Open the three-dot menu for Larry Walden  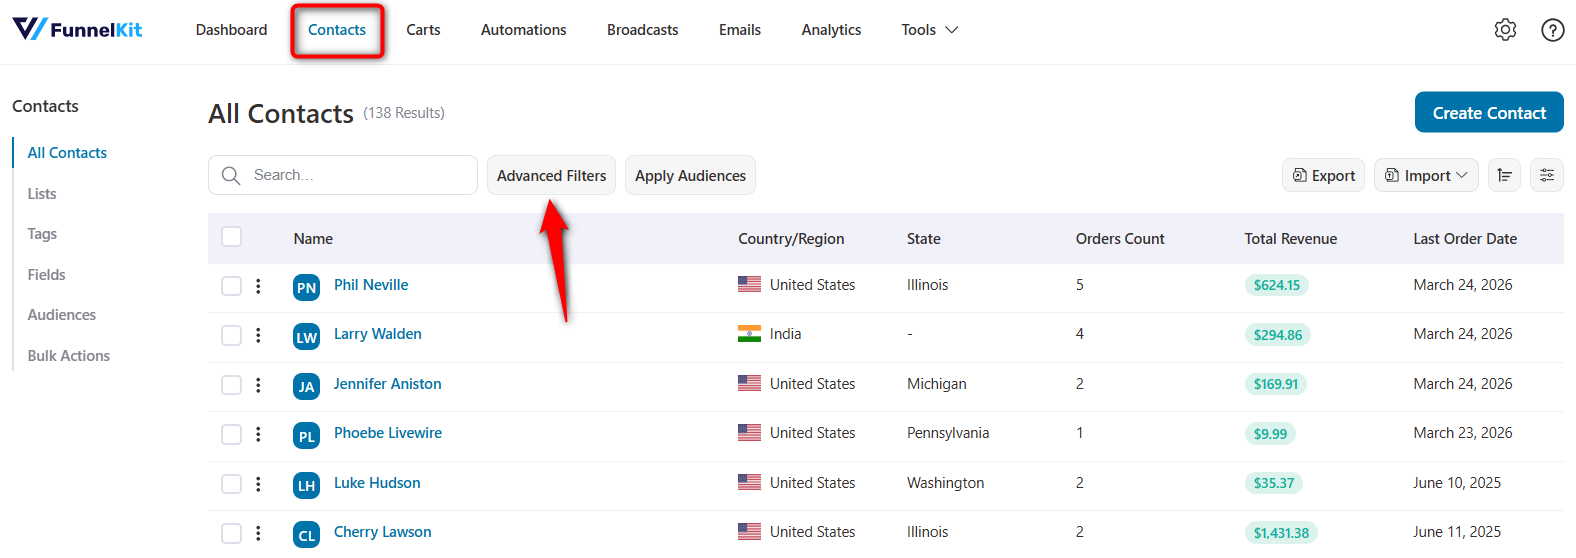(258, 335)
